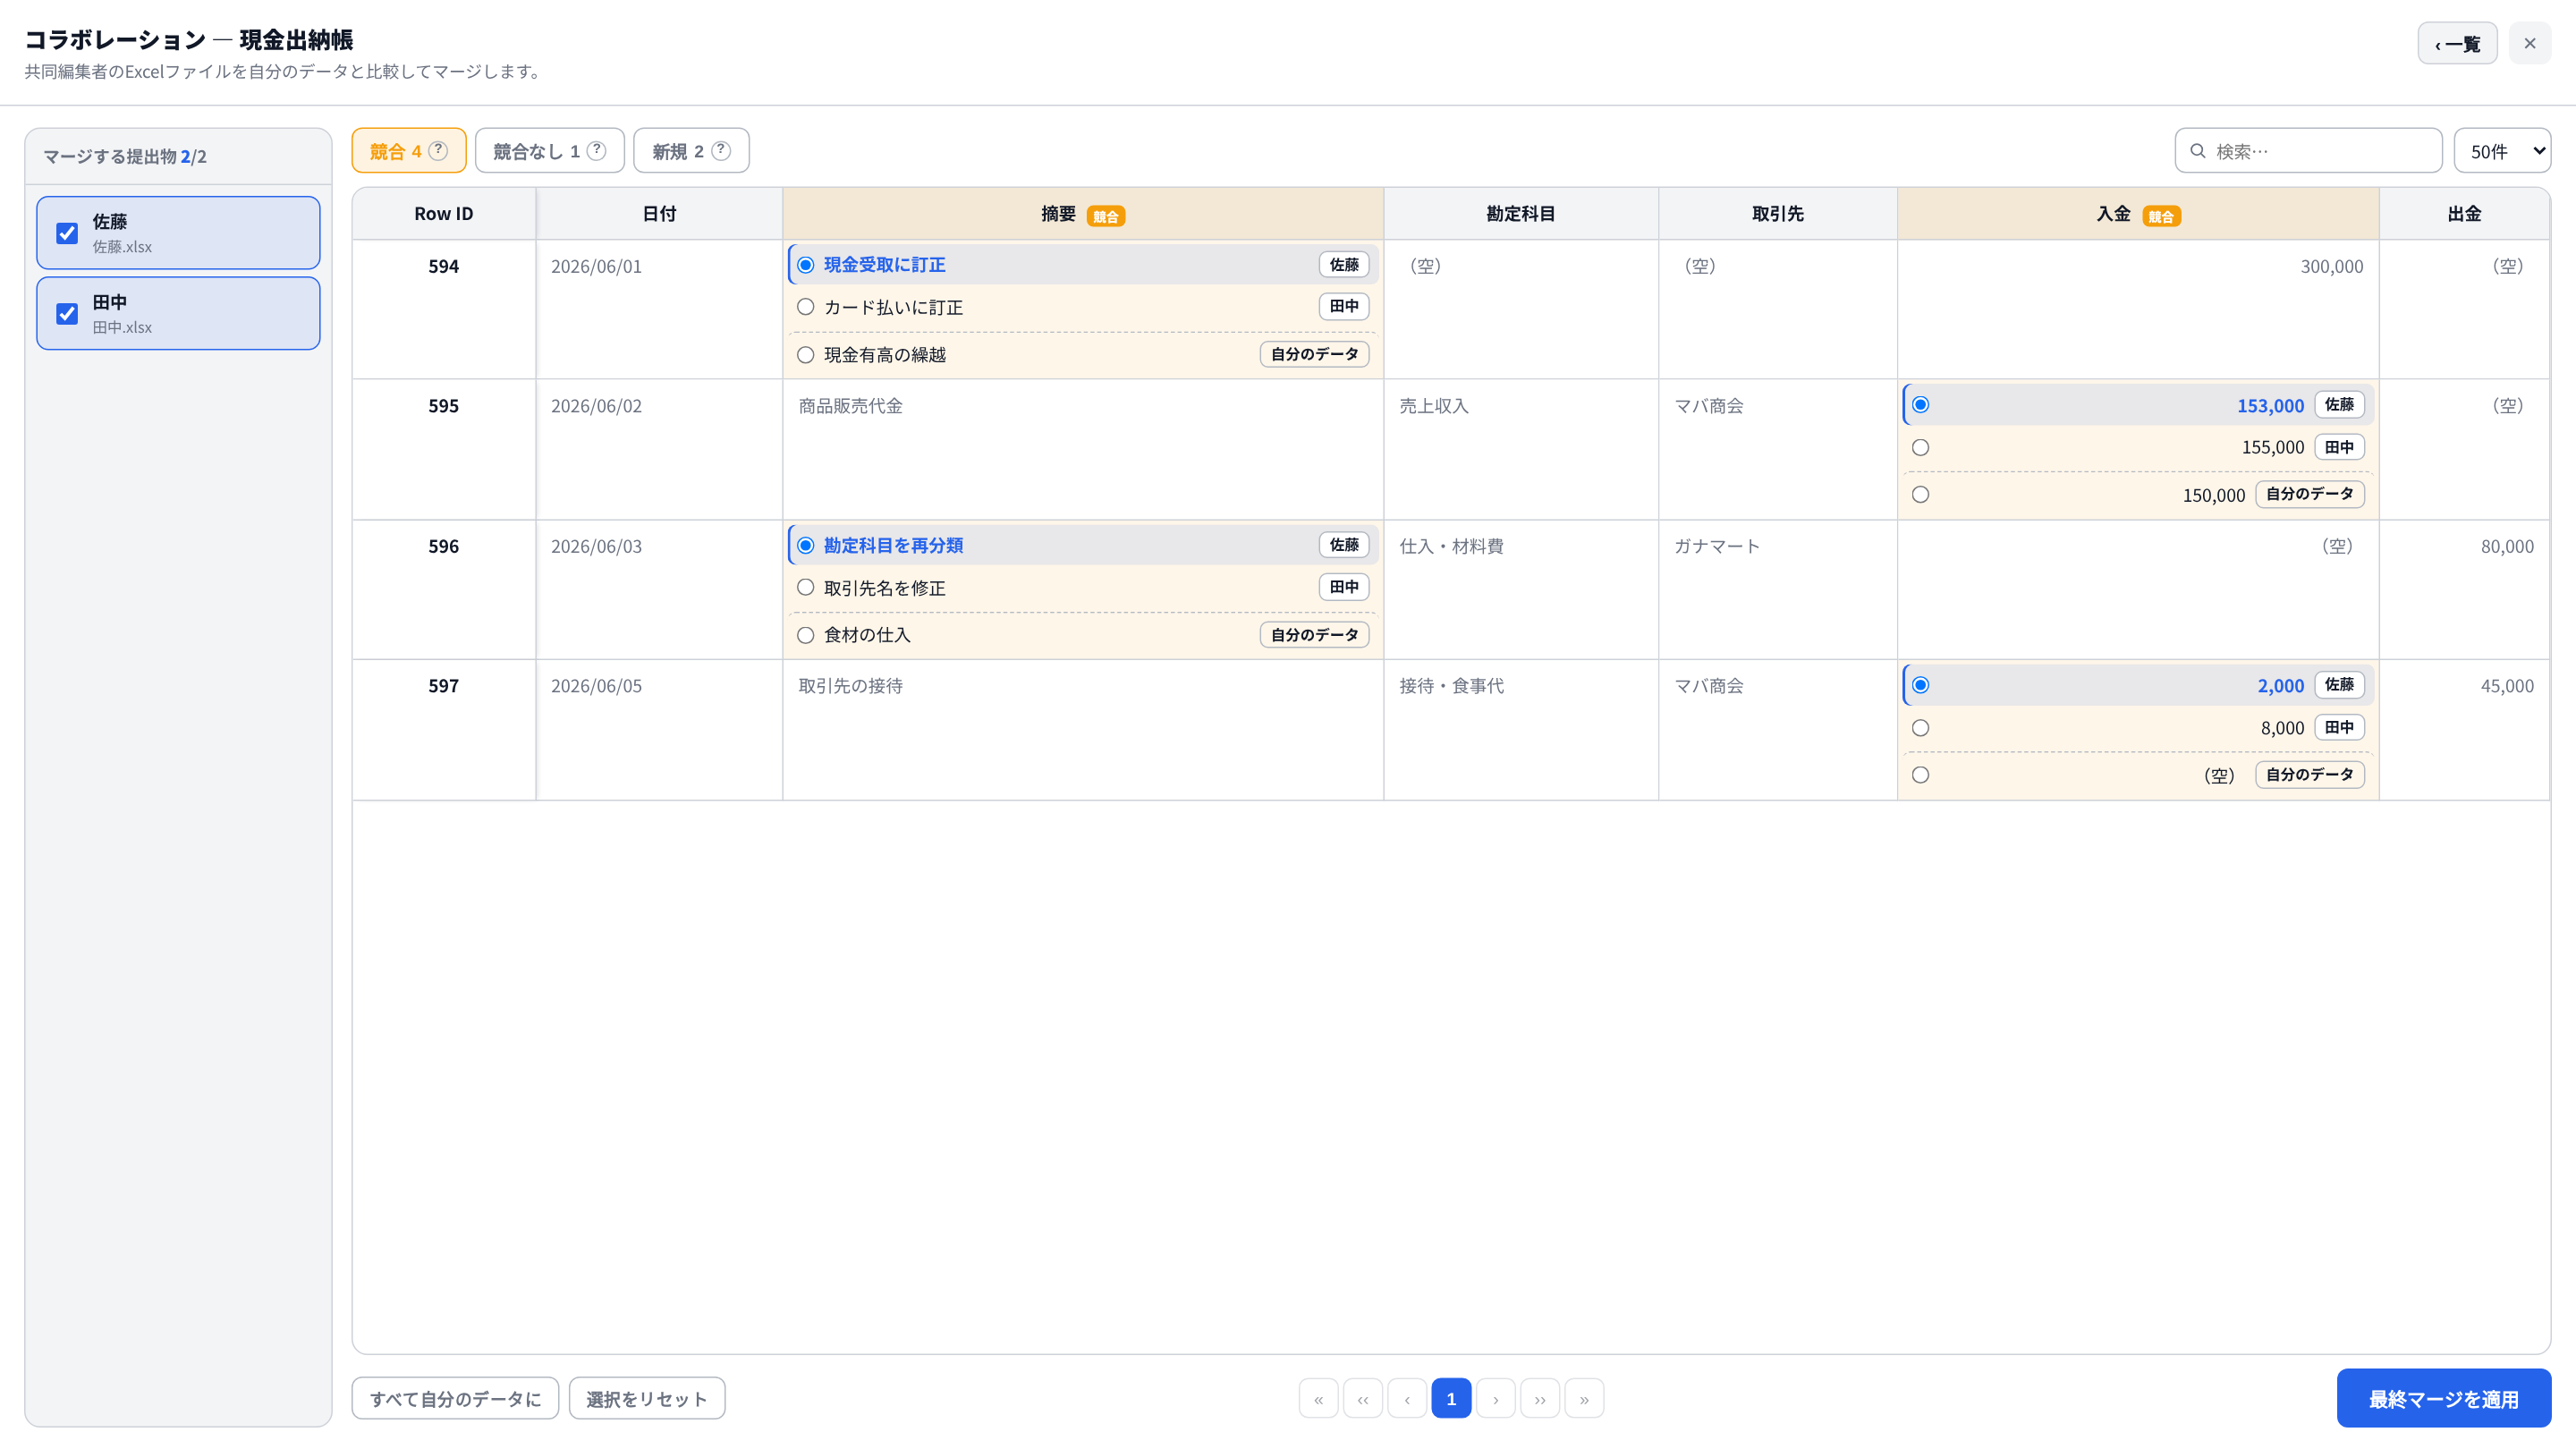Go to last page arrow
The width and height of the screenshot is (2576, 1449).
(1584, 1398)
